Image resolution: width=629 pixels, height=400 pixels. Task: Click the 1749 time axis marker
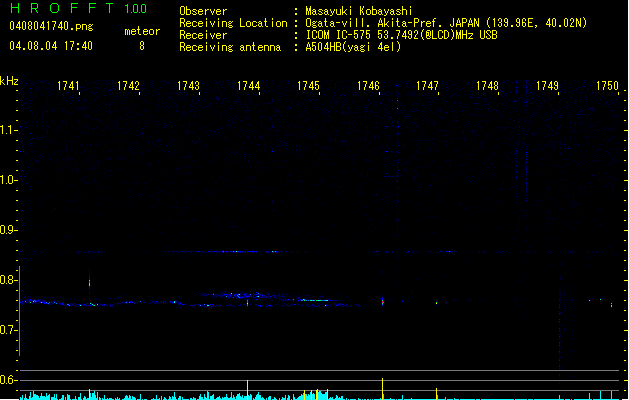pyautogui.click(x=547, y=86)
